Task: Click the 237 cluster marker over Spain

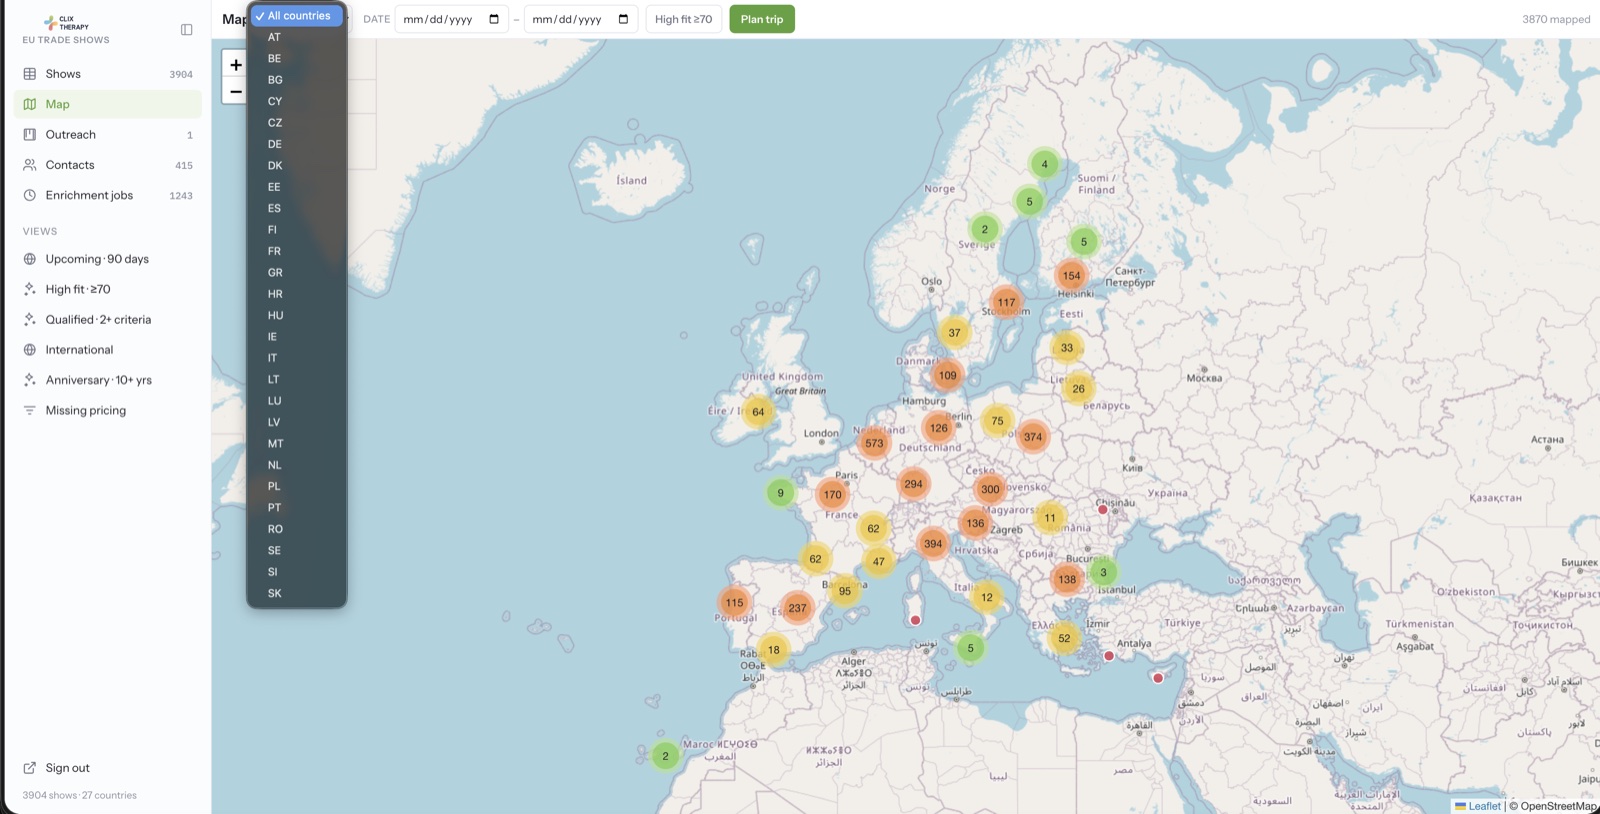Action: [797, 608]
